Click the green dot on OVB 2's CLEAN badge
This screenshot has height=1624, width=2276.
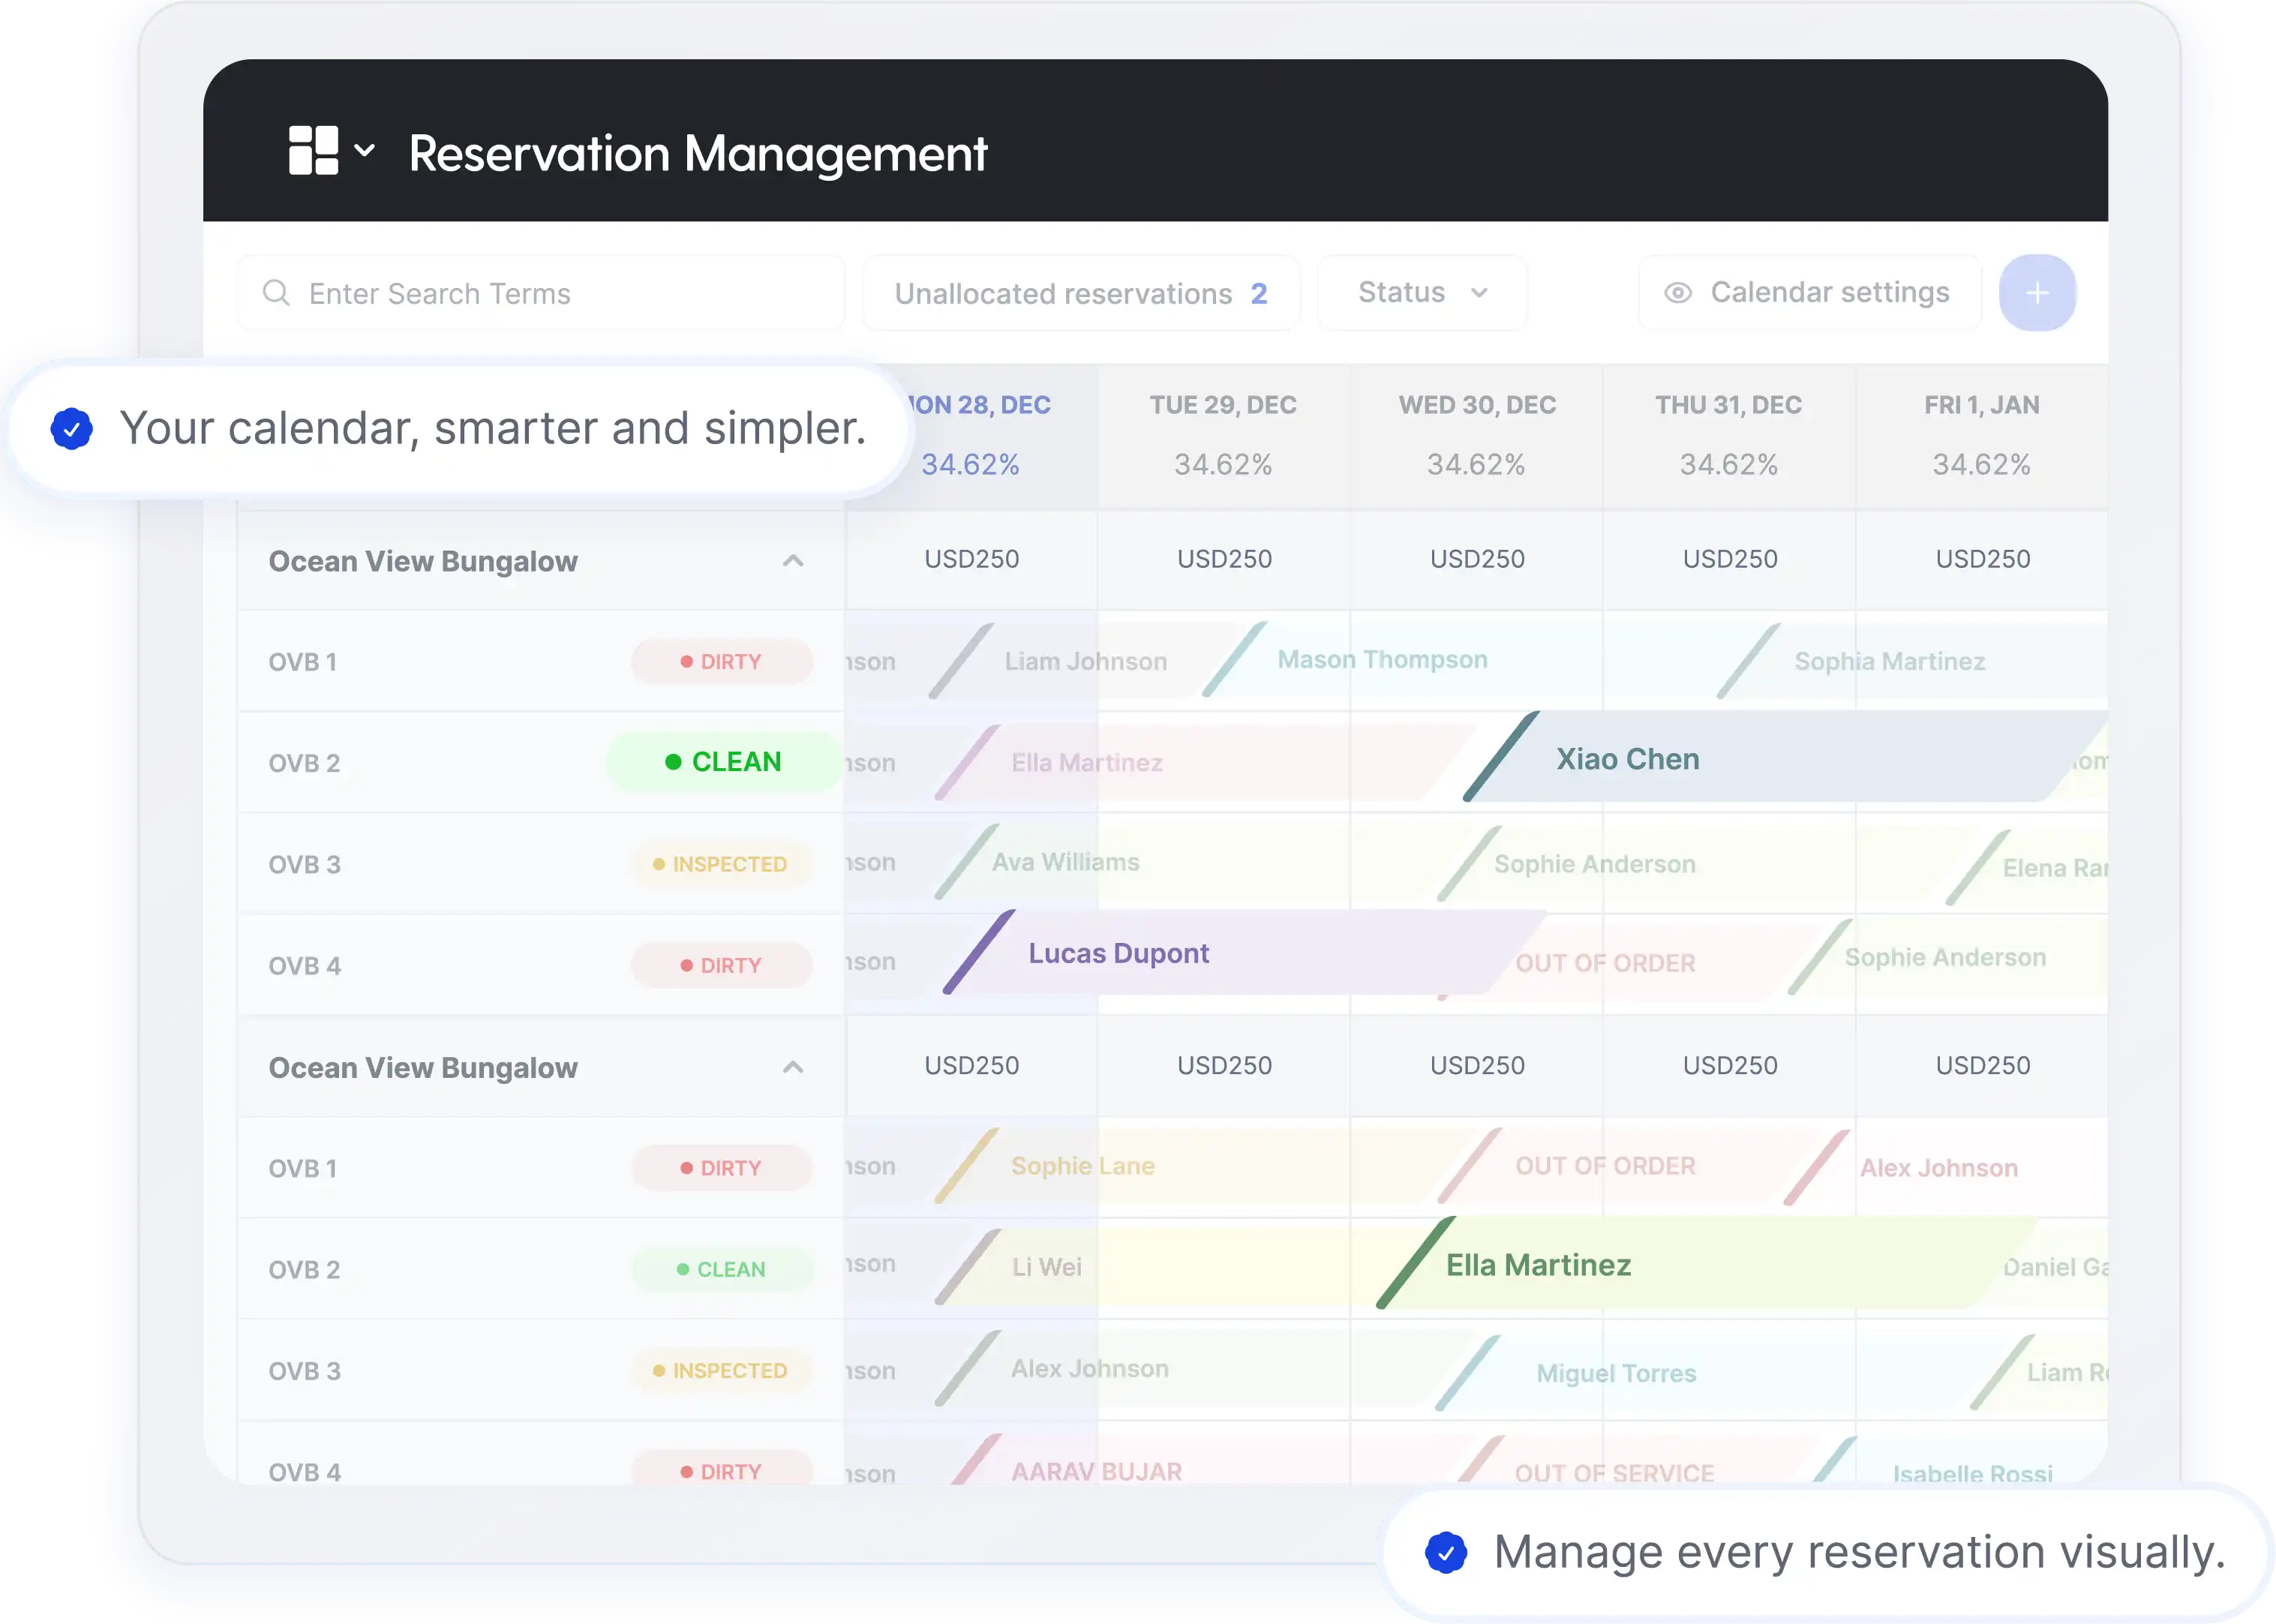tap(672, 761)
